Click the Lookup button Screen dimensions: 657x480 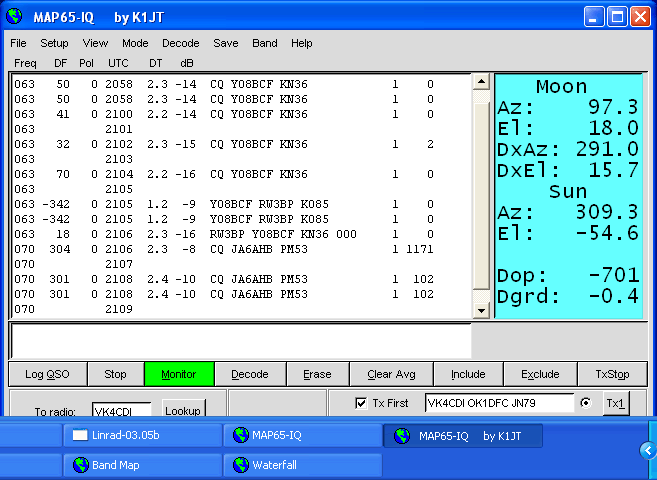point(183,409)
